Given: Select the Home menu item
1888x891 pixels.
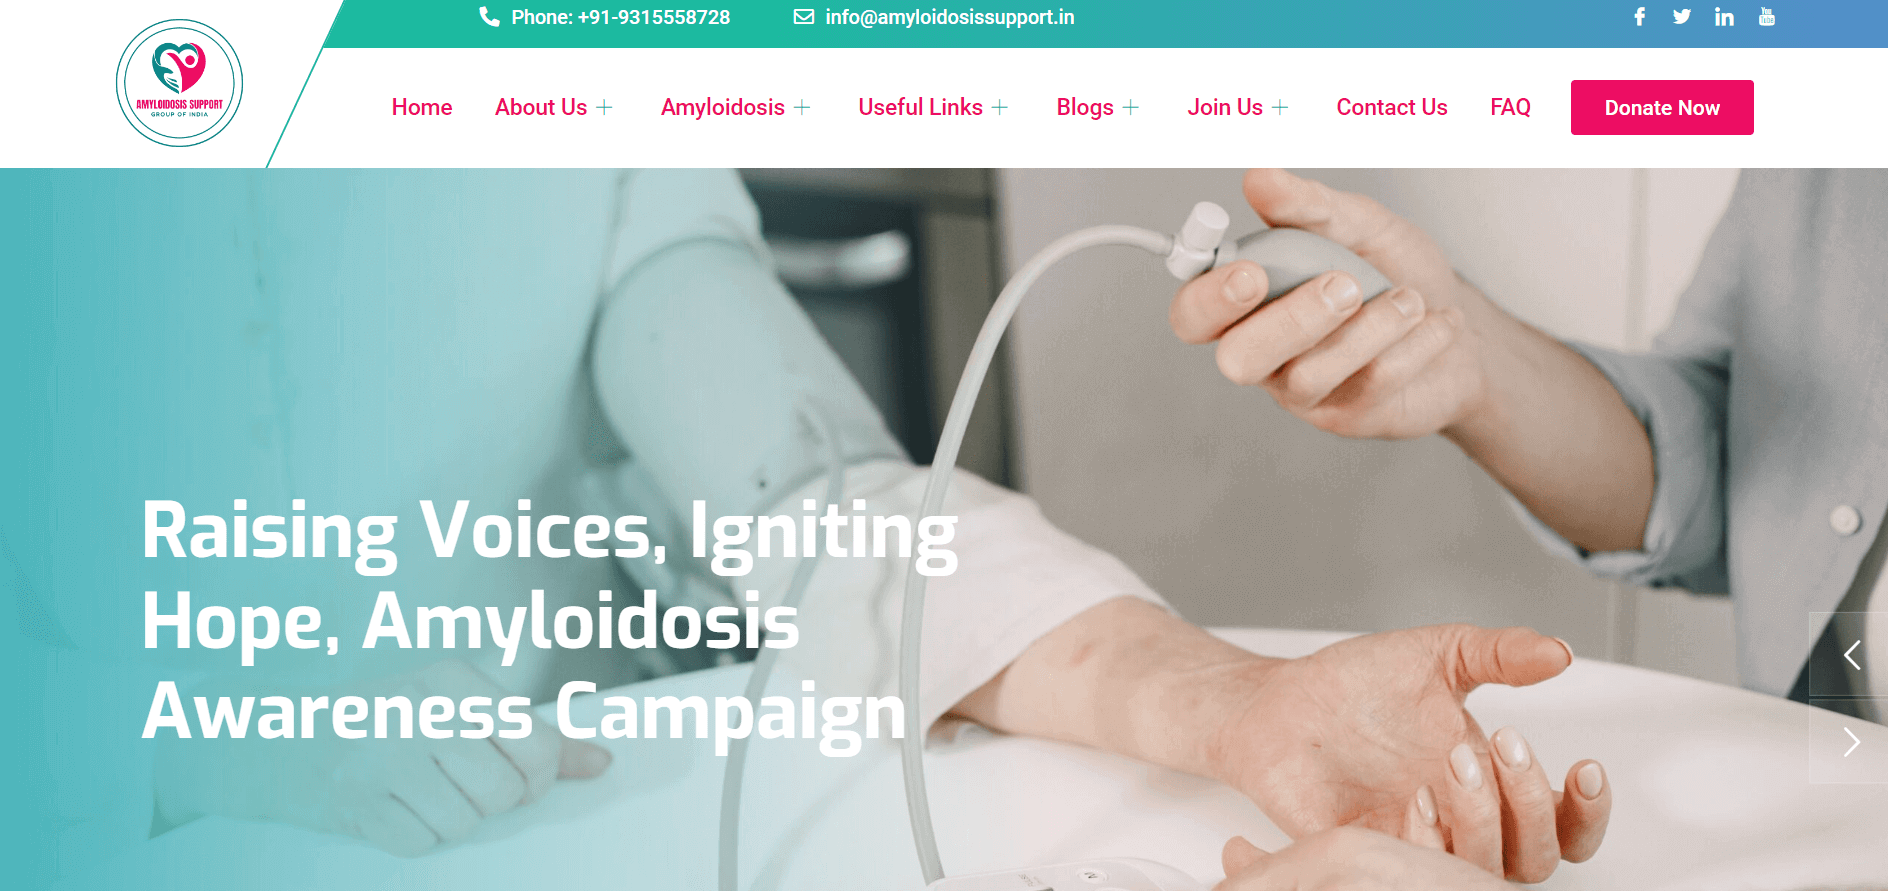Looking at the screenshot, I should [422, 107].
